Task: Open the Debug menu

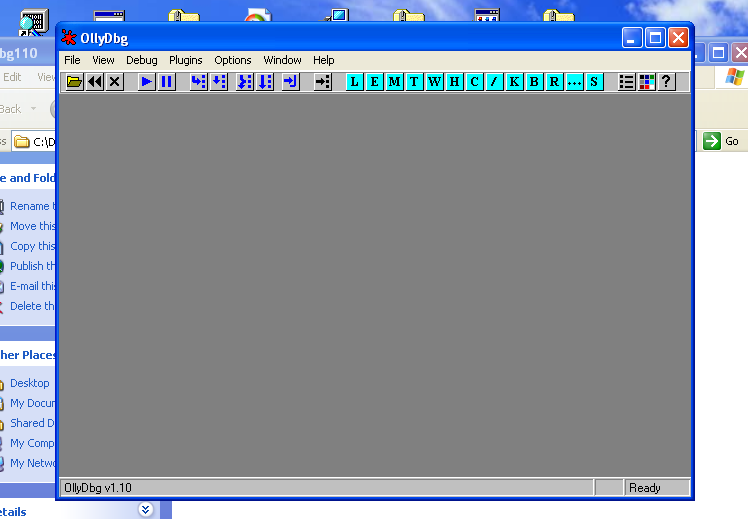Action: [x=142, y=60]
